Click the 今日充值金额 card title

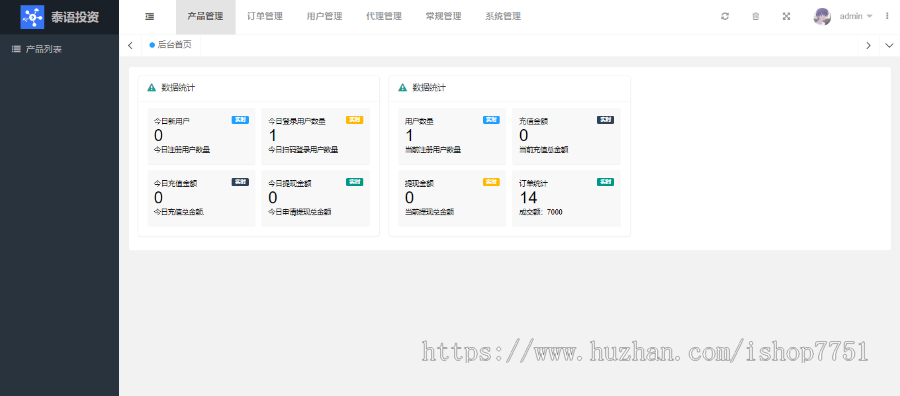point(175,184)
